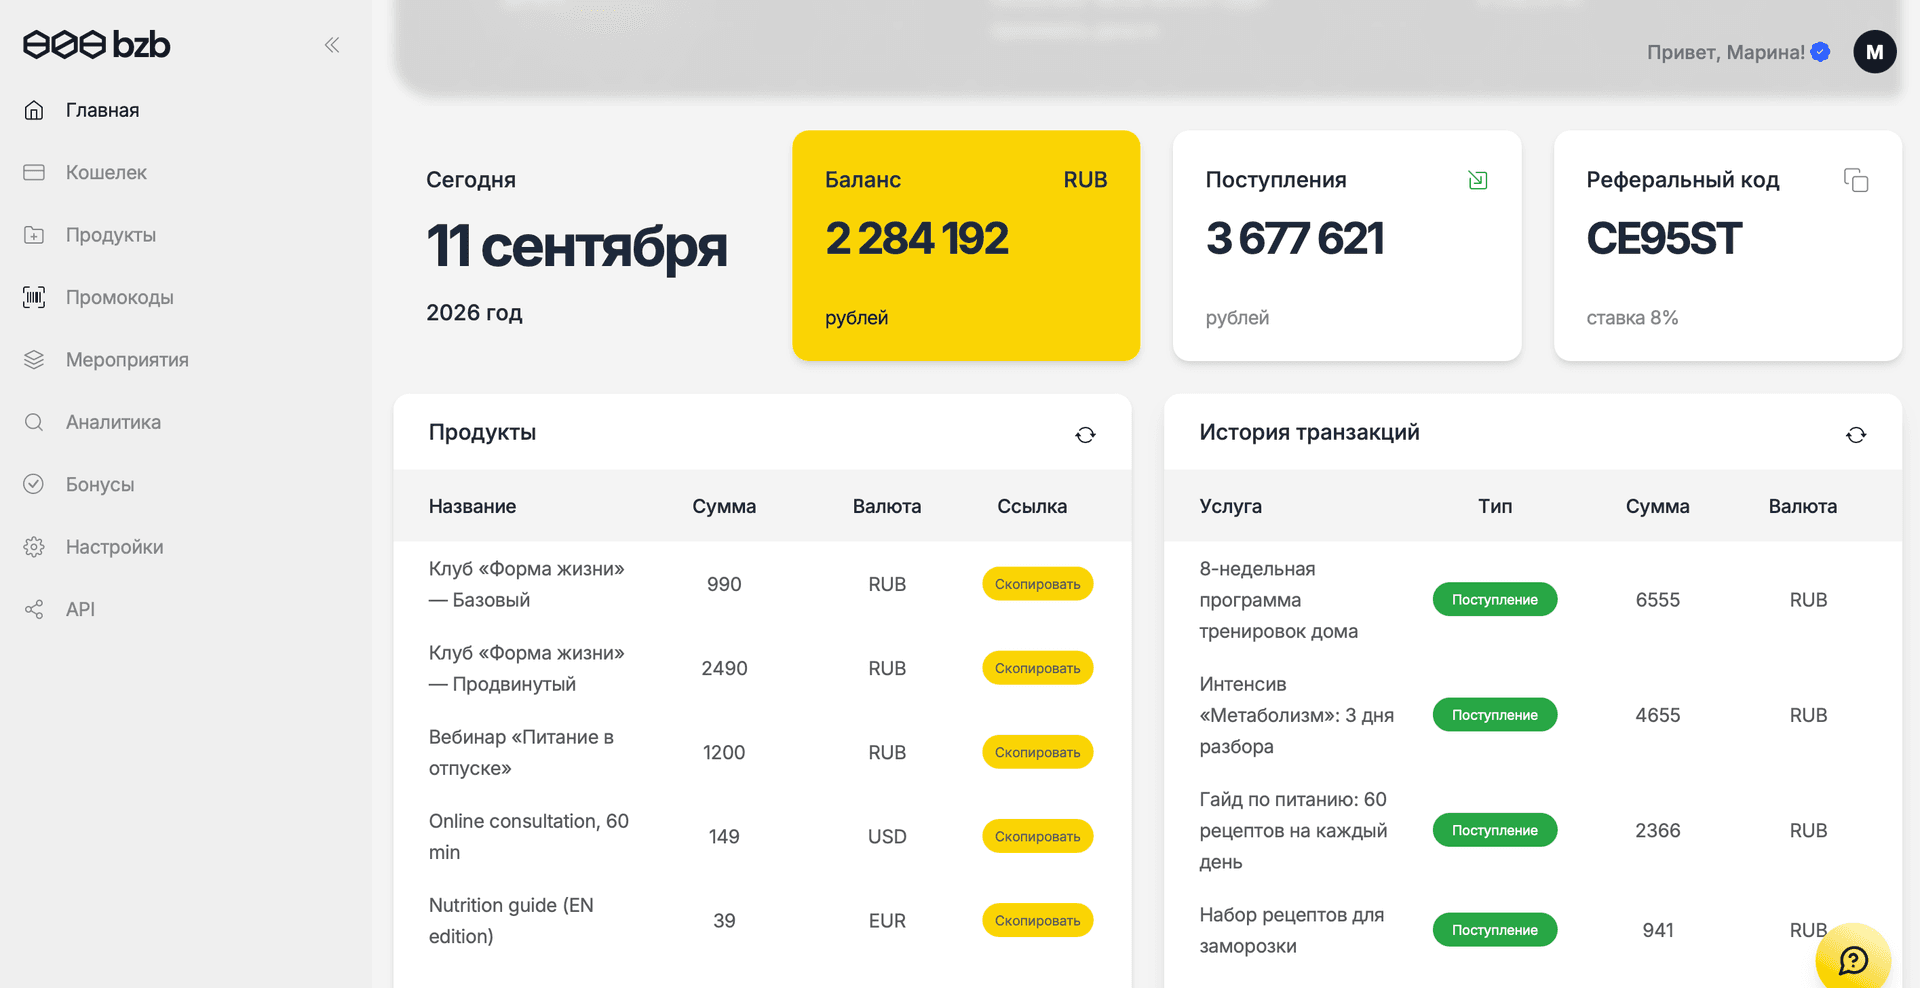Click the bzb logo
This screenshot has height=988, width=1920.
tap(96, 44)
